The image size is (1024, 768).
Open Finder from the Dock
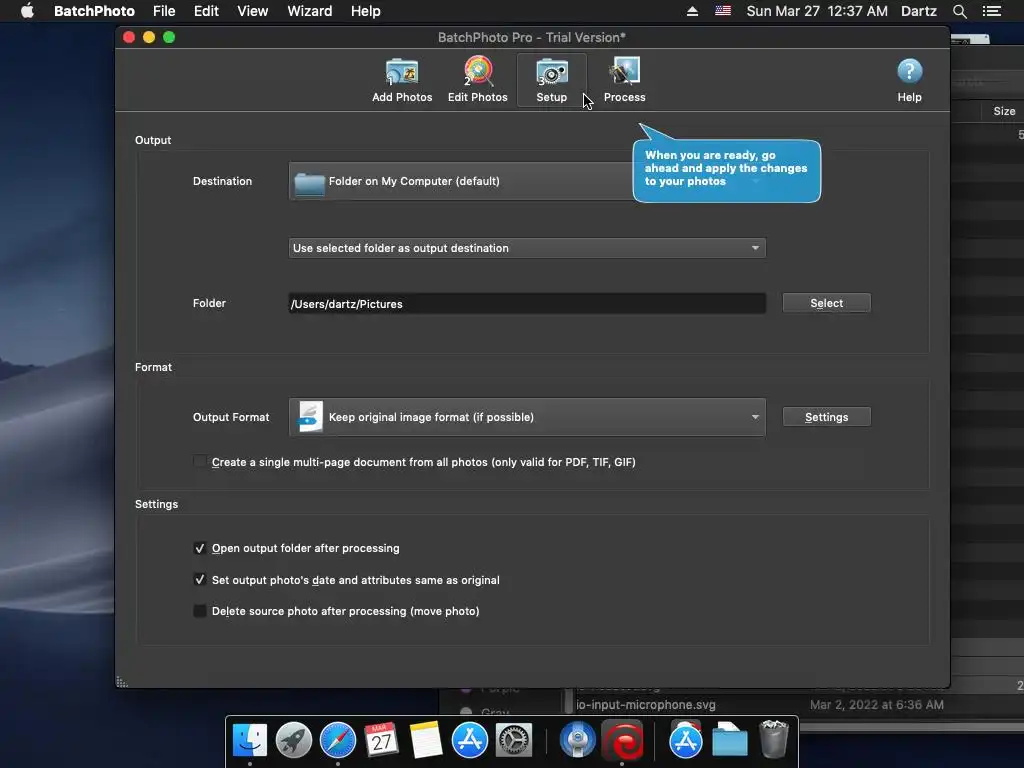tap(250, 741)
